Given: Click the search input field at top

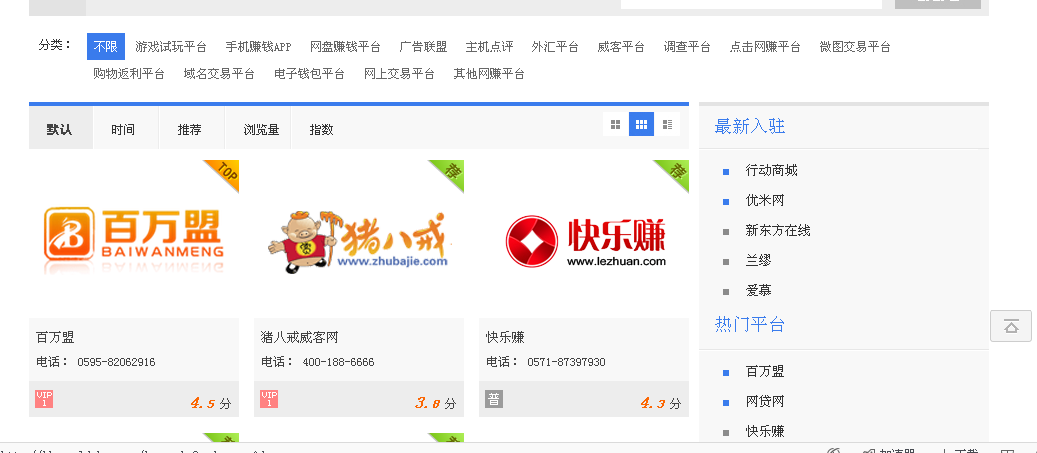Looking at the screenshot, I should click(x=751, y=4).
